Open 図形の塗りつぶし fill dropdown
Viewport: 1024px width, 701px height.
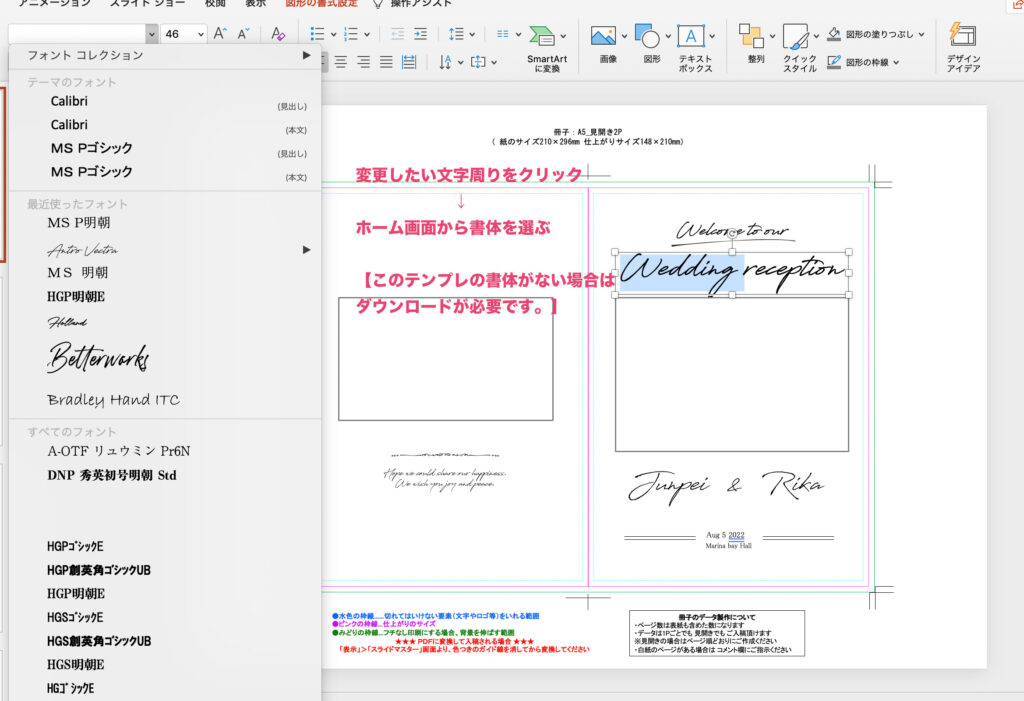(920, 34)
